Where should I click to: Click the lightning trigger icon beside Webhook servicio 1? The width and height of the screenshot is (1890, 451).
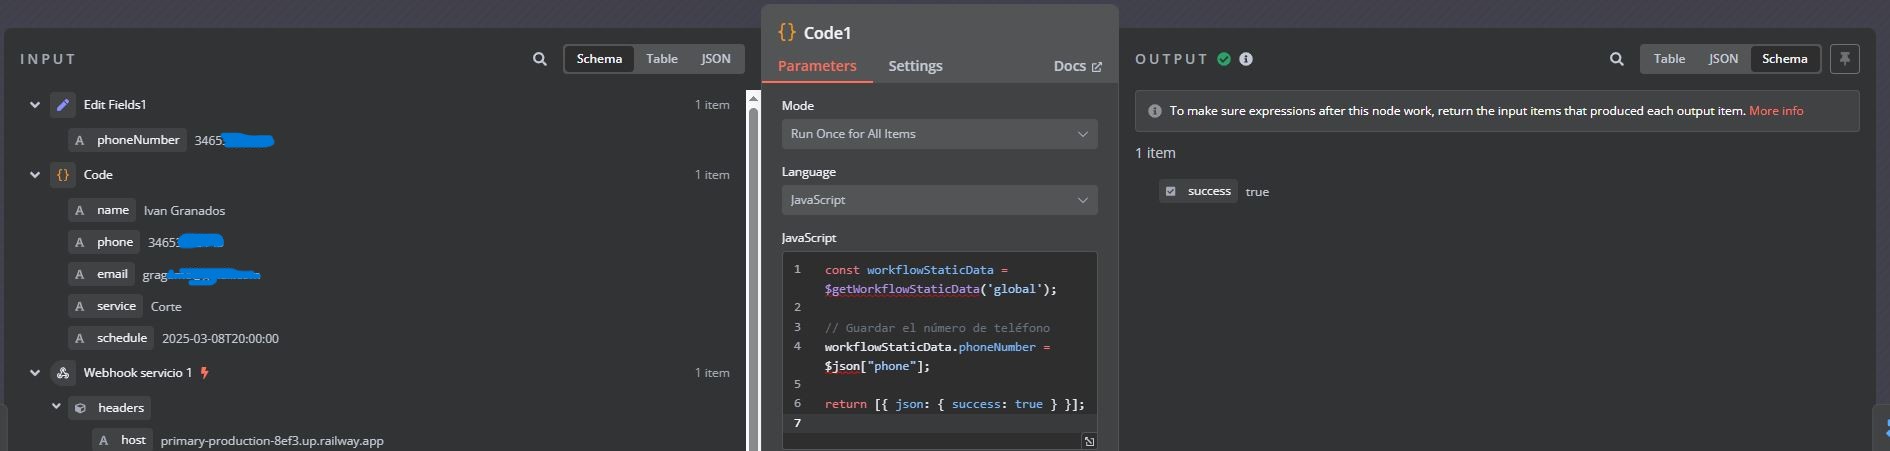coord(205,373)
